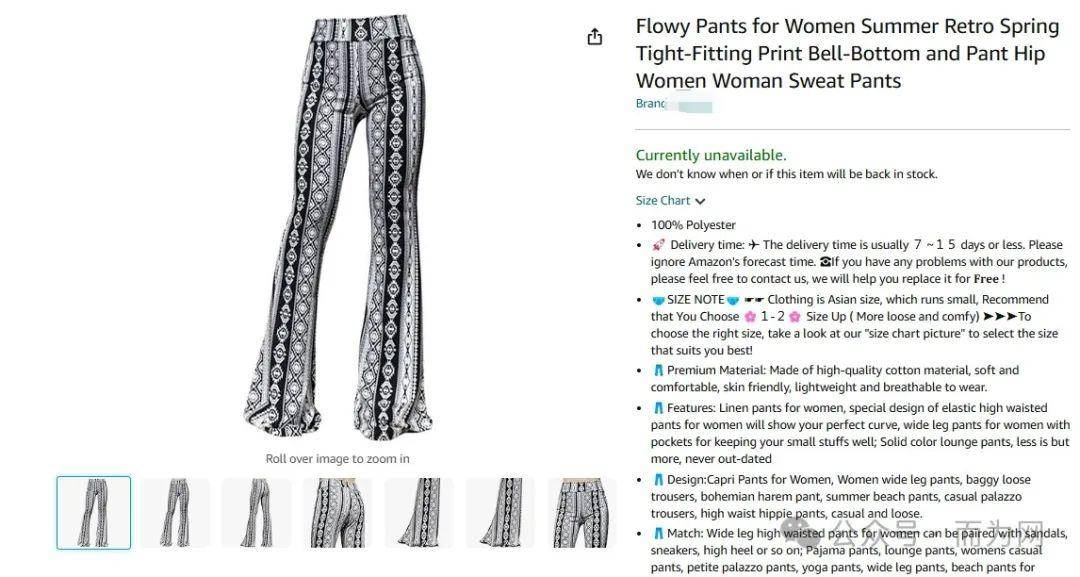Select the third back-view full pants thumbnail
1080x577 pixels.
point(256,513)
